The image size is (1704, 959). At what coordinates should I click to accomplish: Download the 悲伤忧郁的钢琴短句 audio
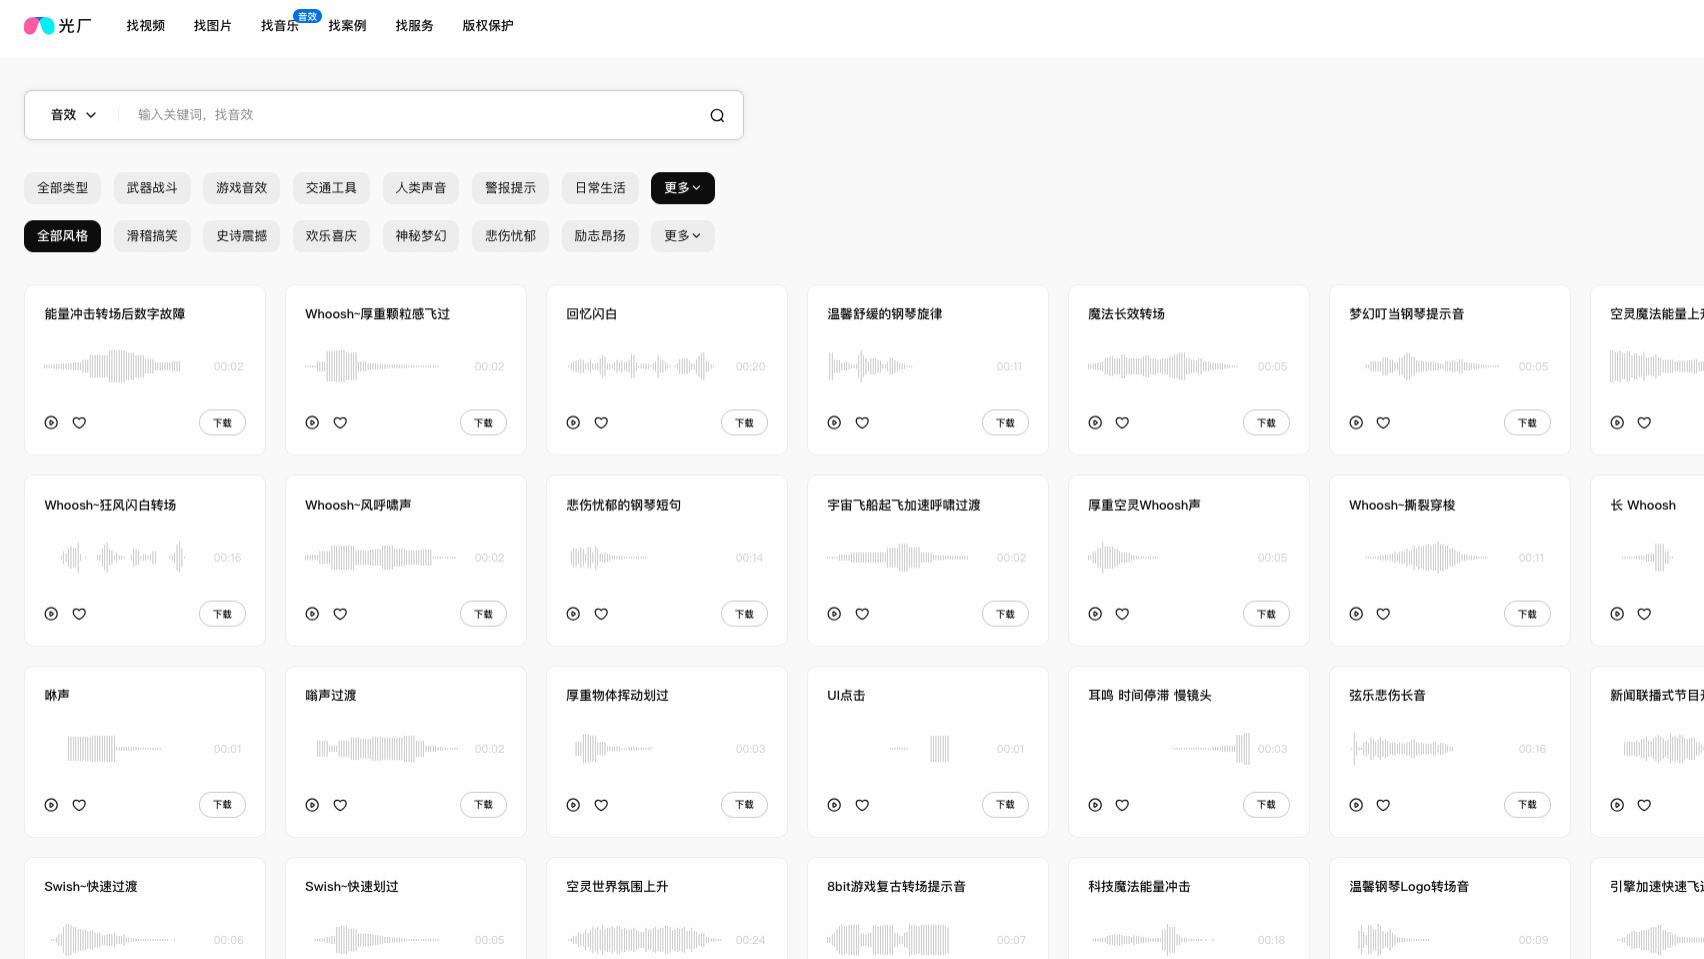point(744,613)
